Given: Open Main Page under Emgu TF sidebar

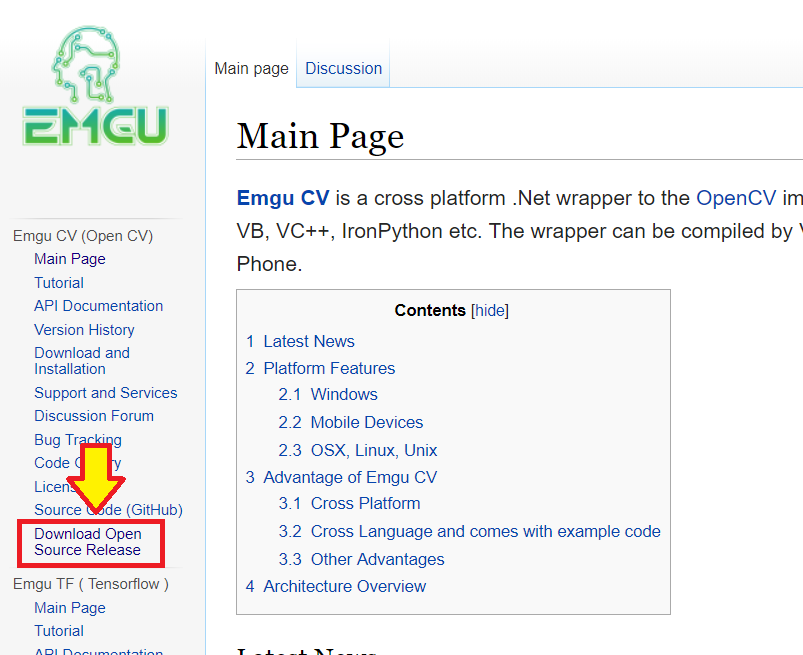Looking at the screenshot, I should [70, 607].
